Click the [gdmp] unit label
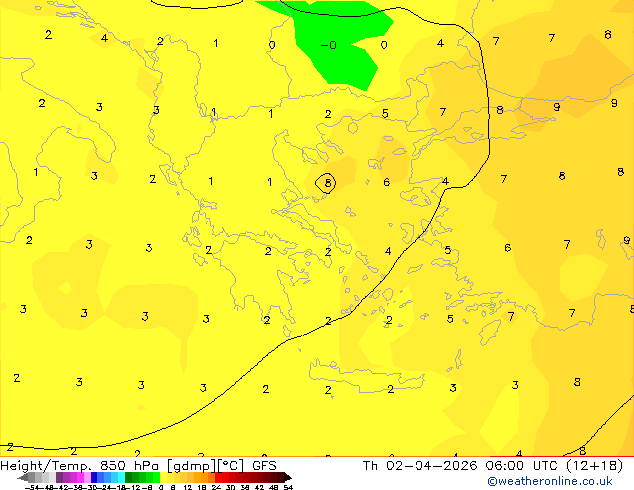Screen dimensions: 634x490 coord(191,466)
